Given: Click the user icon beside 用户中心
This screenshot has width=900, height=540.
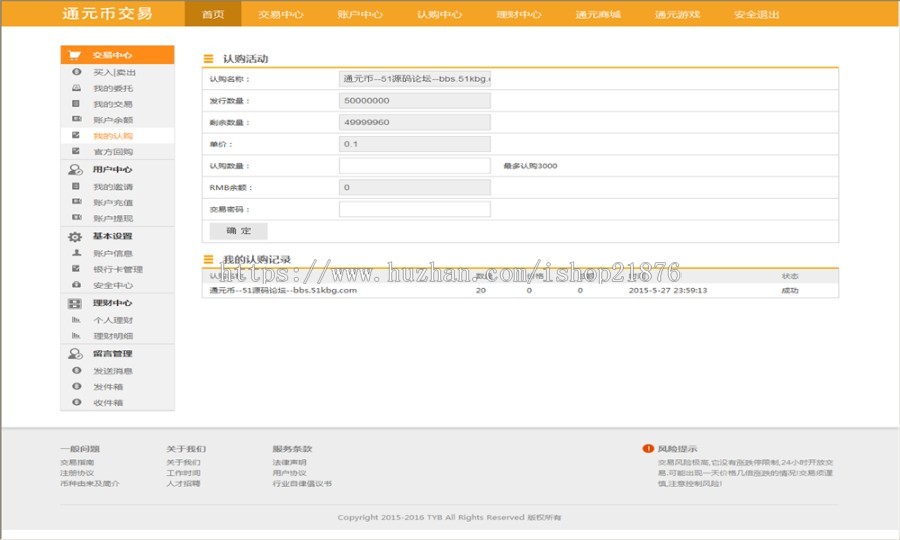Looking at the screenshot, I should (75, 170).
